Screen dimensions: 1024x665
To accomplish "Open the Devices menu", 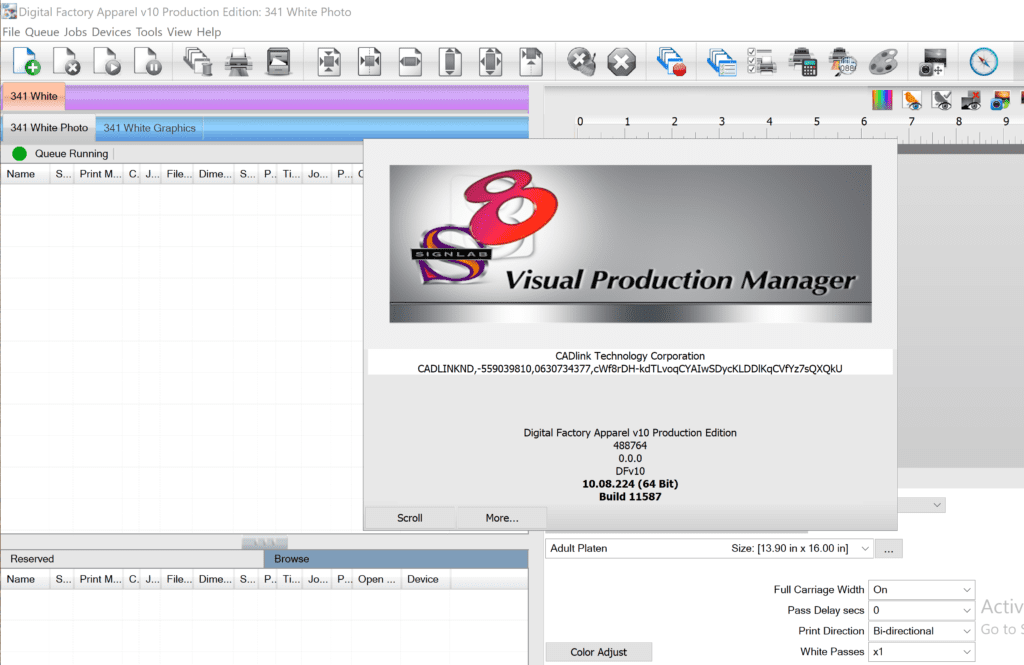I will (x=111, y=32).
